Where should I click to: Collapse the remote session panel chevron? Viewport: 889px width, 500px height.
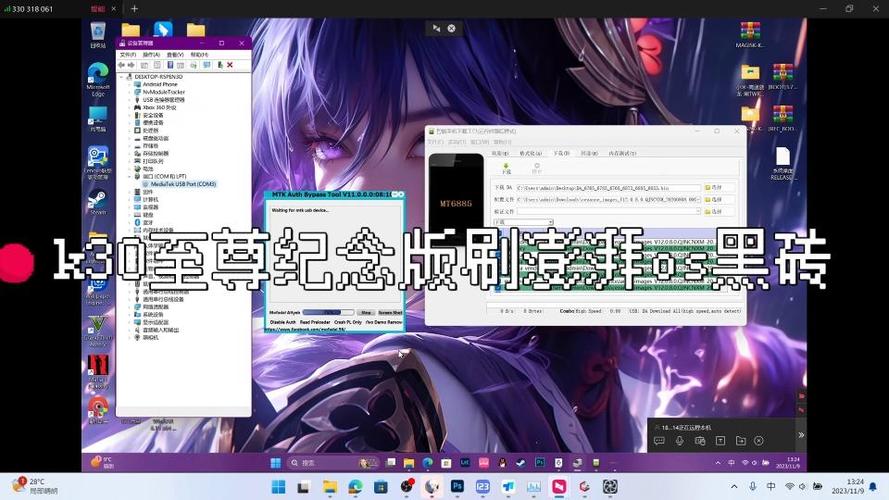coord(801,435)
